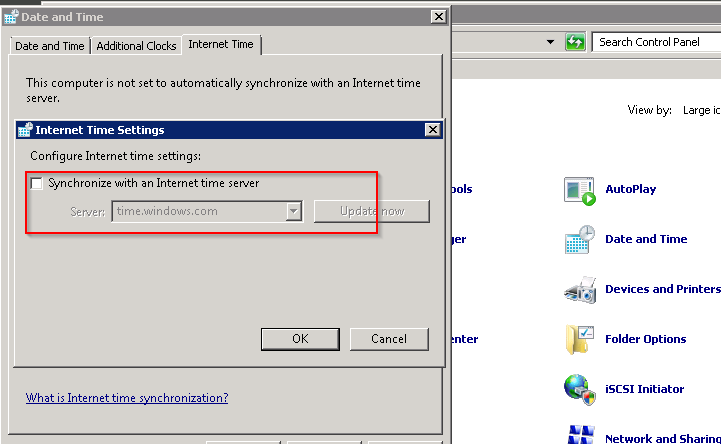Cancel the Internet Time Settings dialog
Viewport: 721px width, 444px height.
[x=389, y=339]
